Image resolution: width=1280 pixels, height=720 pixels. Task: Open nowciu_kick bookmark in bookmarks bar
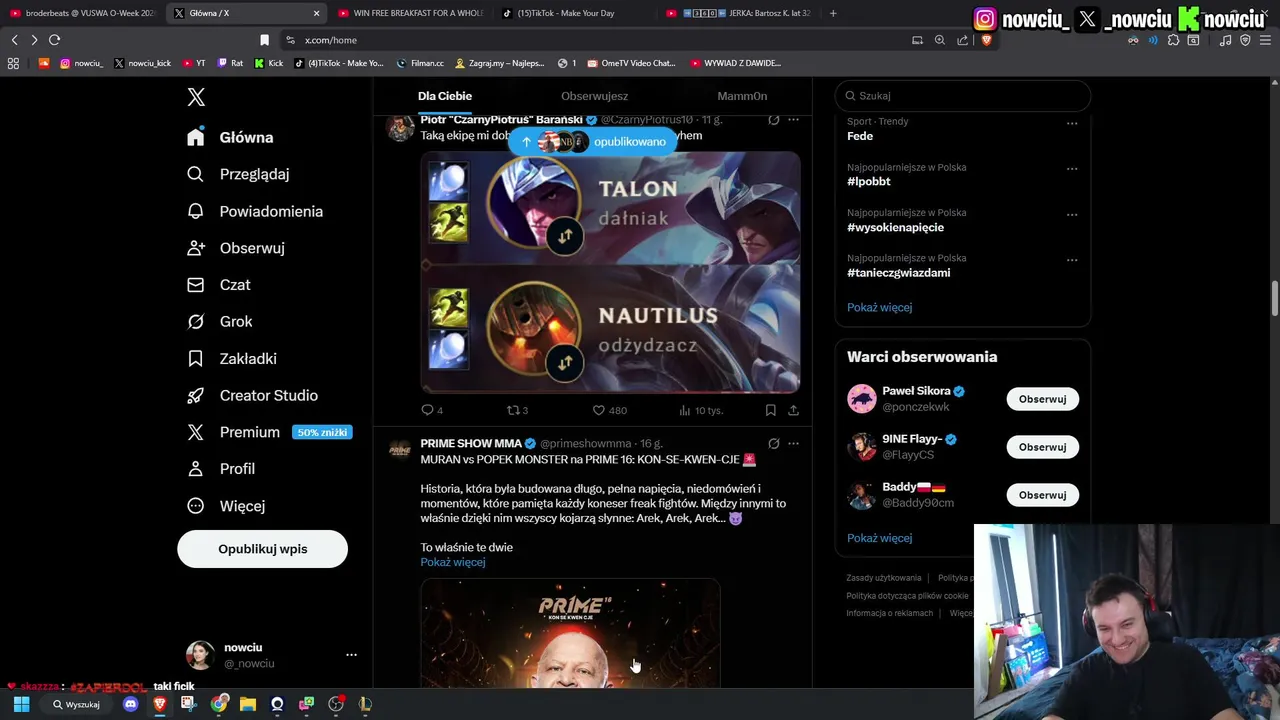(142, 63)
